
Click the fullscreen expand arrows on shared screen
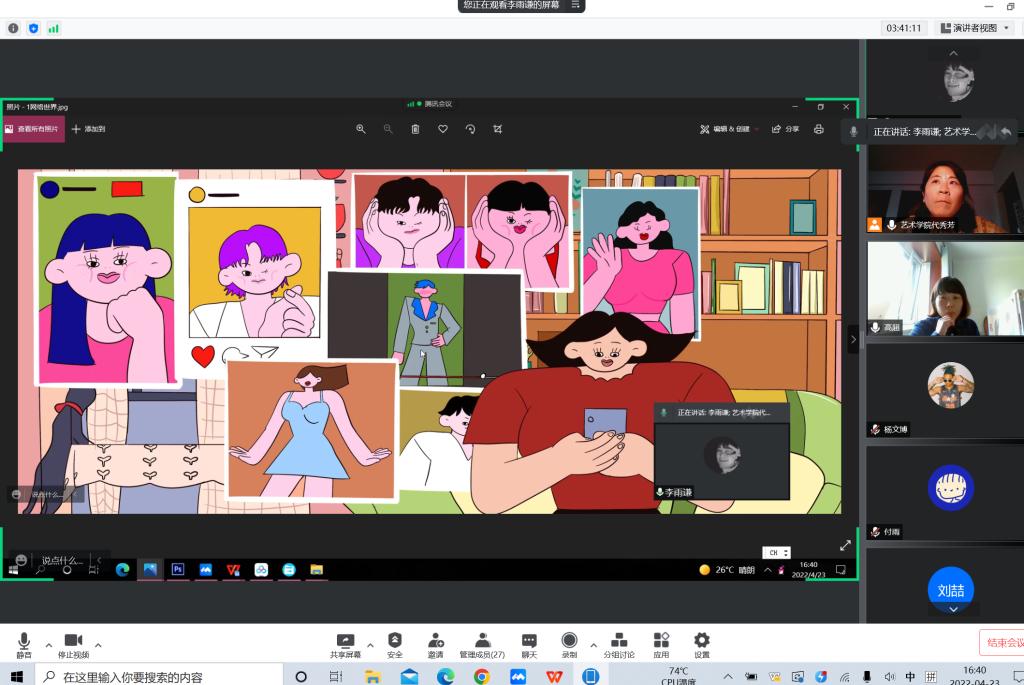pos(845,545)
